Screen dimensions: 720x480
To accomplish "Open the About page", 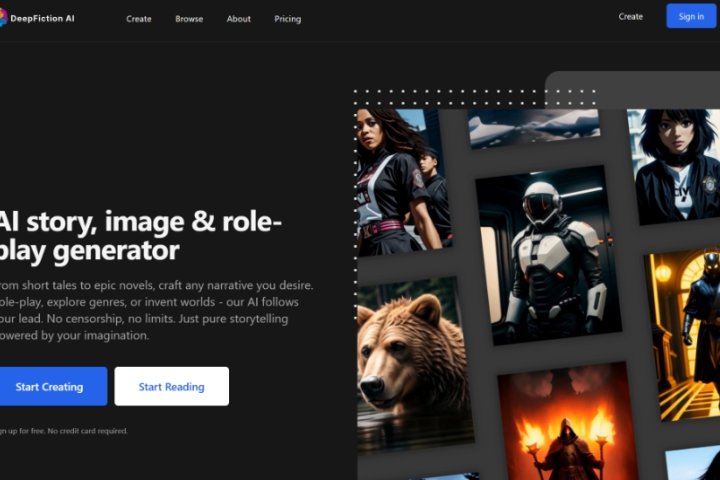I will tap(238, 19).
